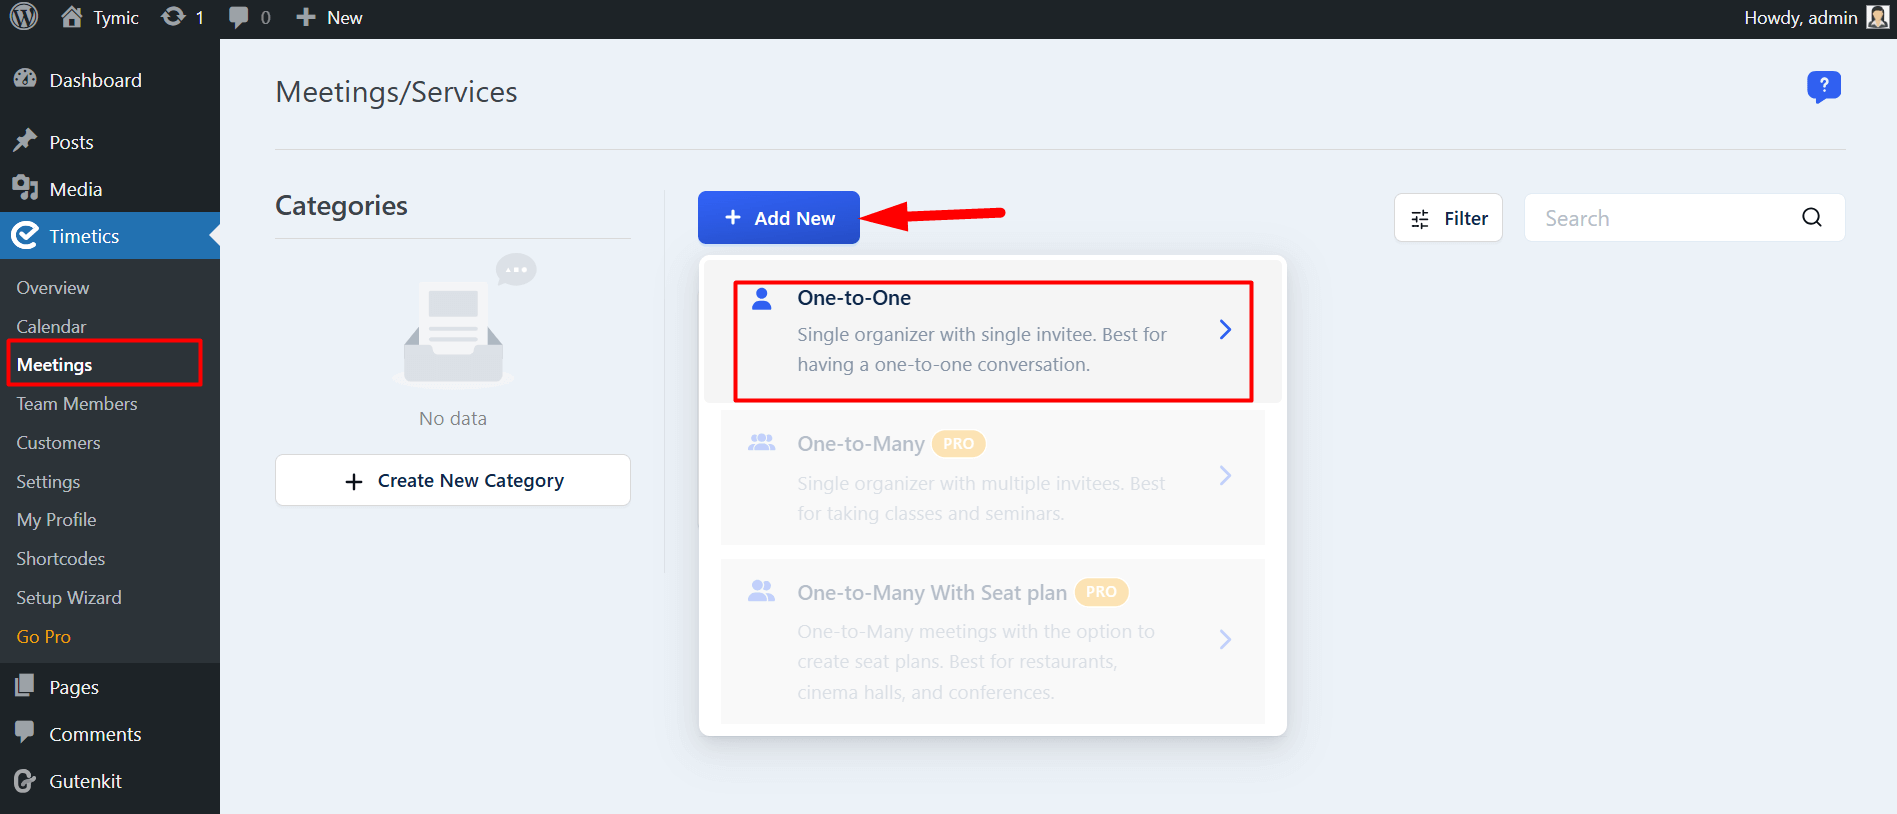Click the search magnifier icon
The height and width of the screenshot is (814, 1897).
click(x=1812, y=217)
